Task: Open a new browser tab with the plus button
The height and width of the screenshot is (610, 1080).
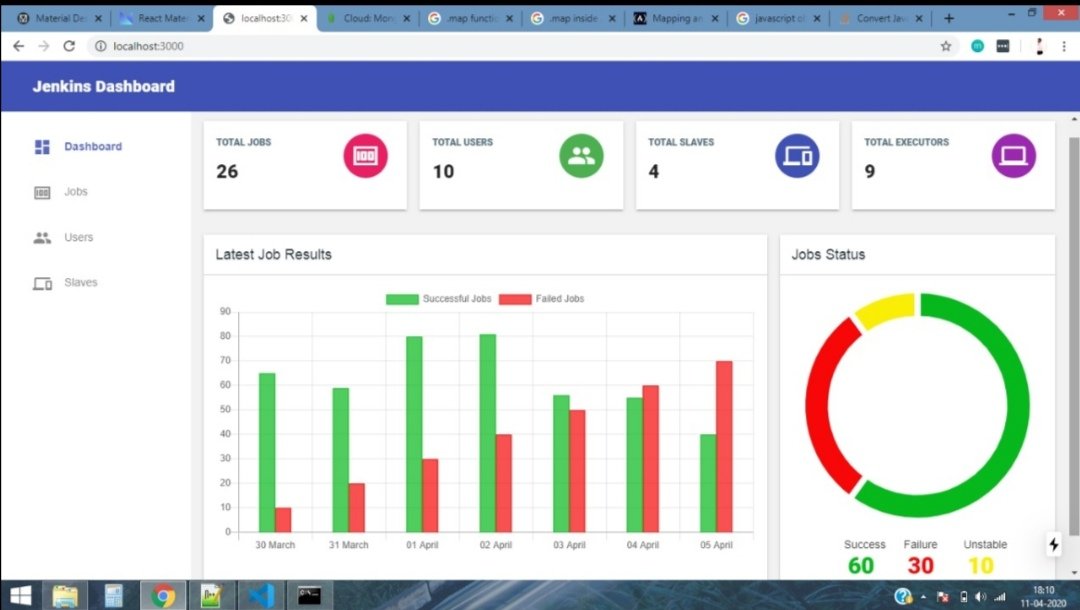Action: coord(949,19)
